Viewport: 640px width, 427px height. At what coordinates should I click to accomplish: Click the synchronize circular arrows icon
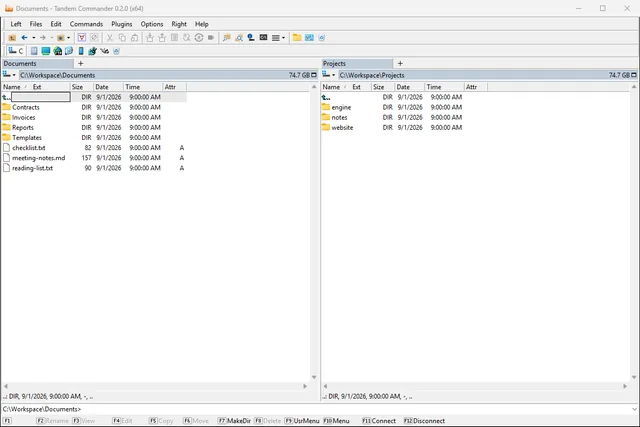point(199,38)
